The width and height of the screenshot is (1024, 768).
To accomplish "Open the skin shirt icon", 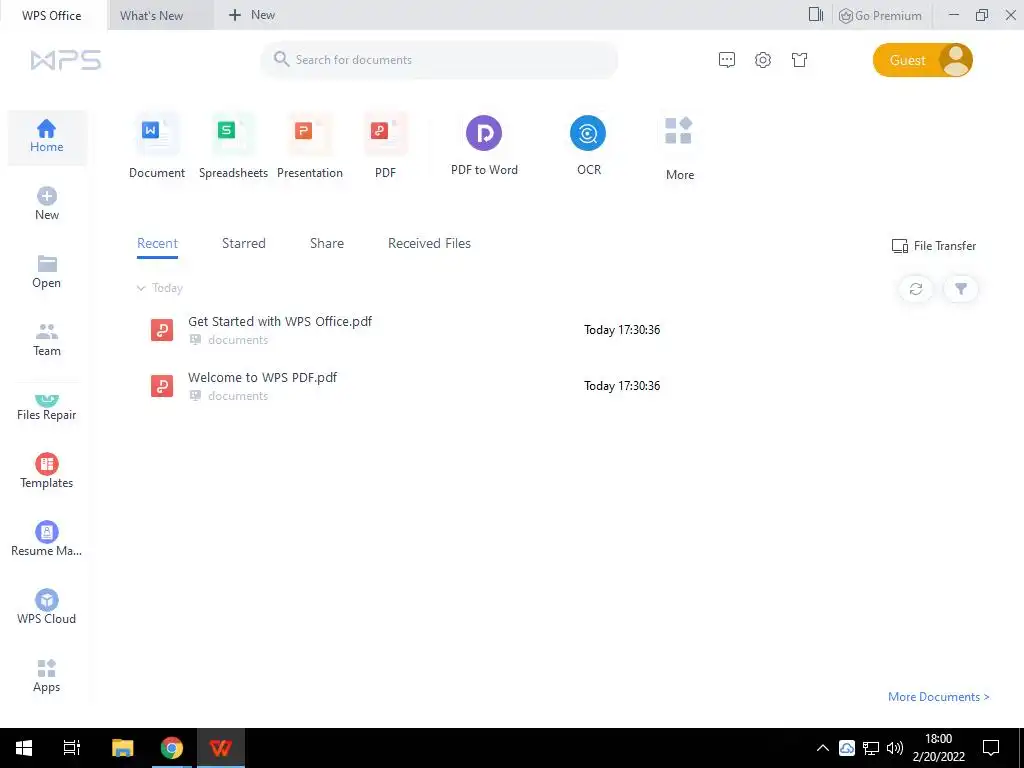I will 799,60.
